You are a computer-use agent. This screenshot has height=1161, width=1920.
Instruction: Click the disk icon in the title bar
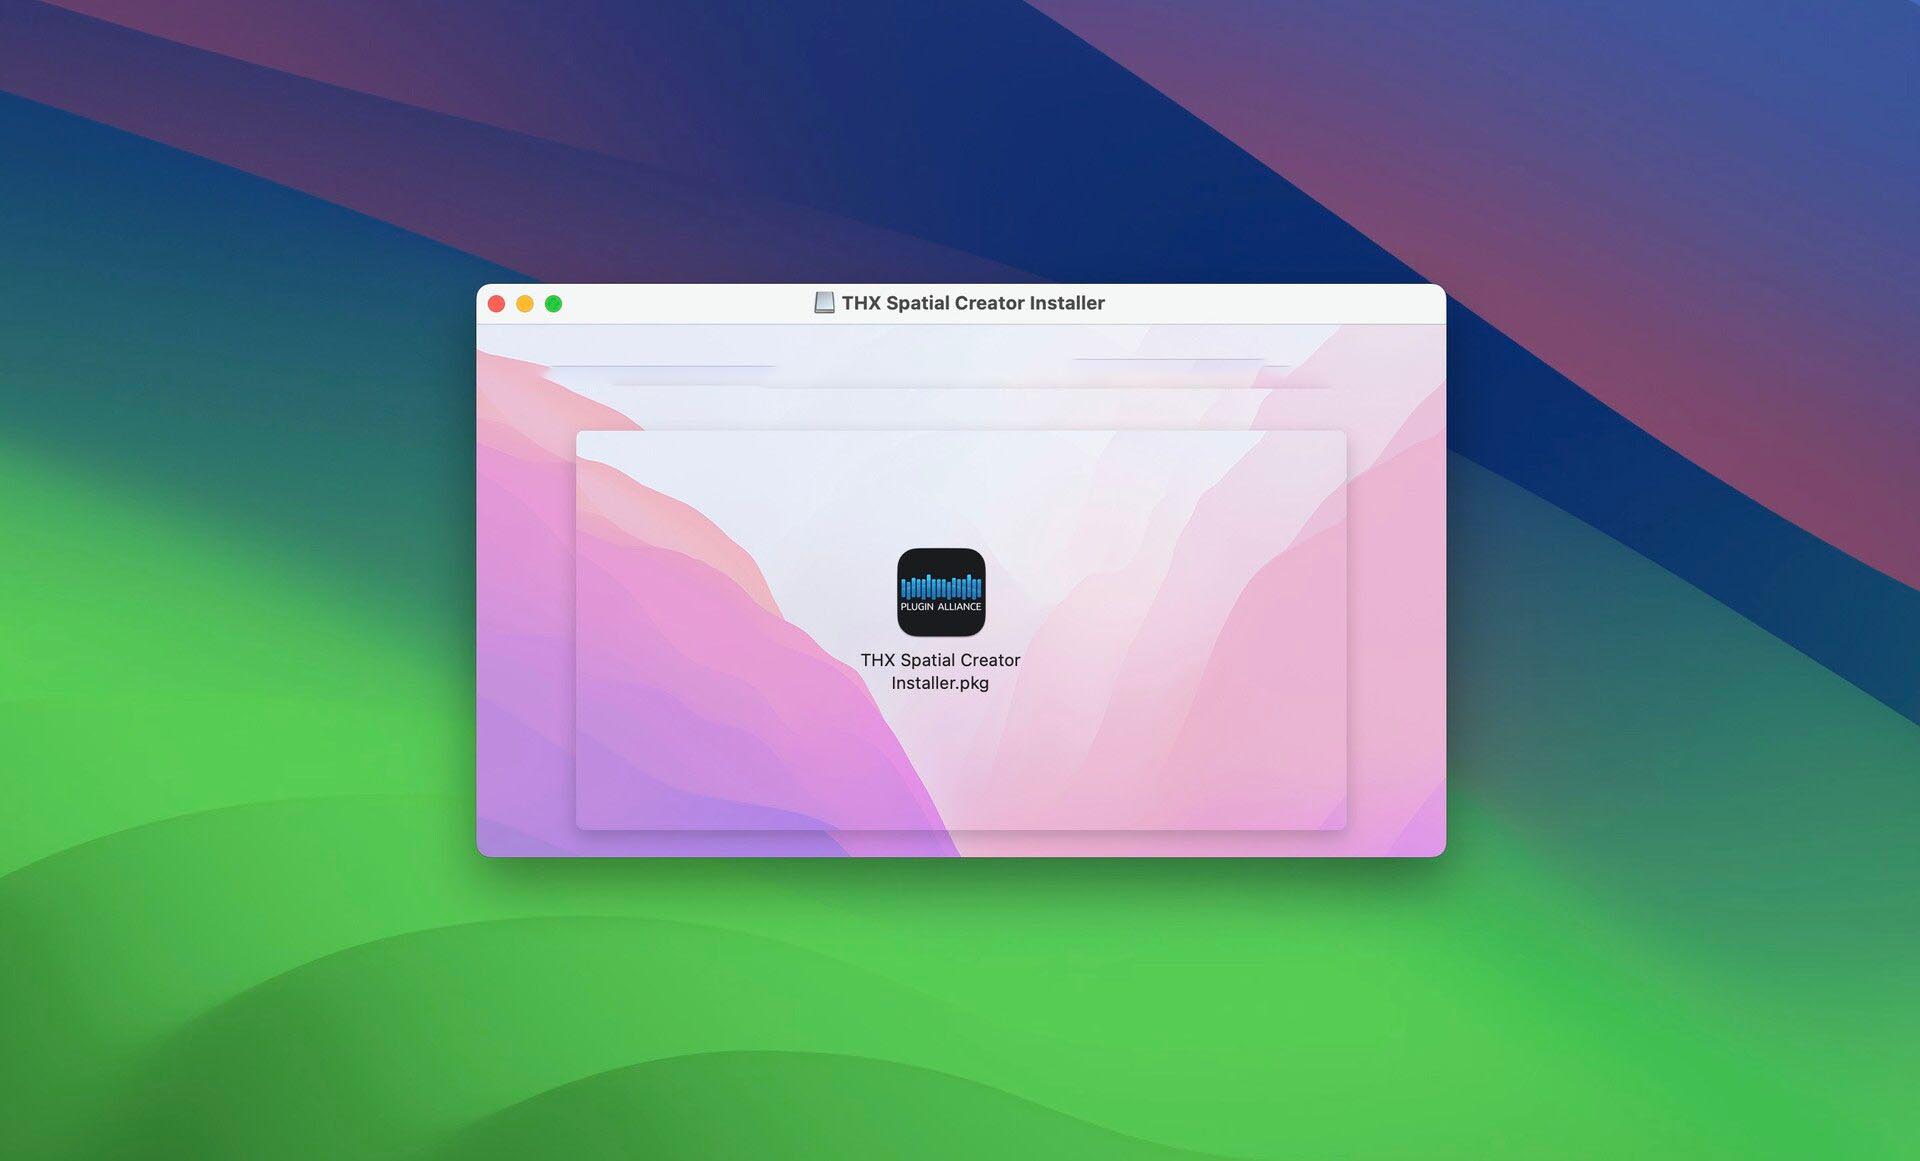(x=824, y=303)
